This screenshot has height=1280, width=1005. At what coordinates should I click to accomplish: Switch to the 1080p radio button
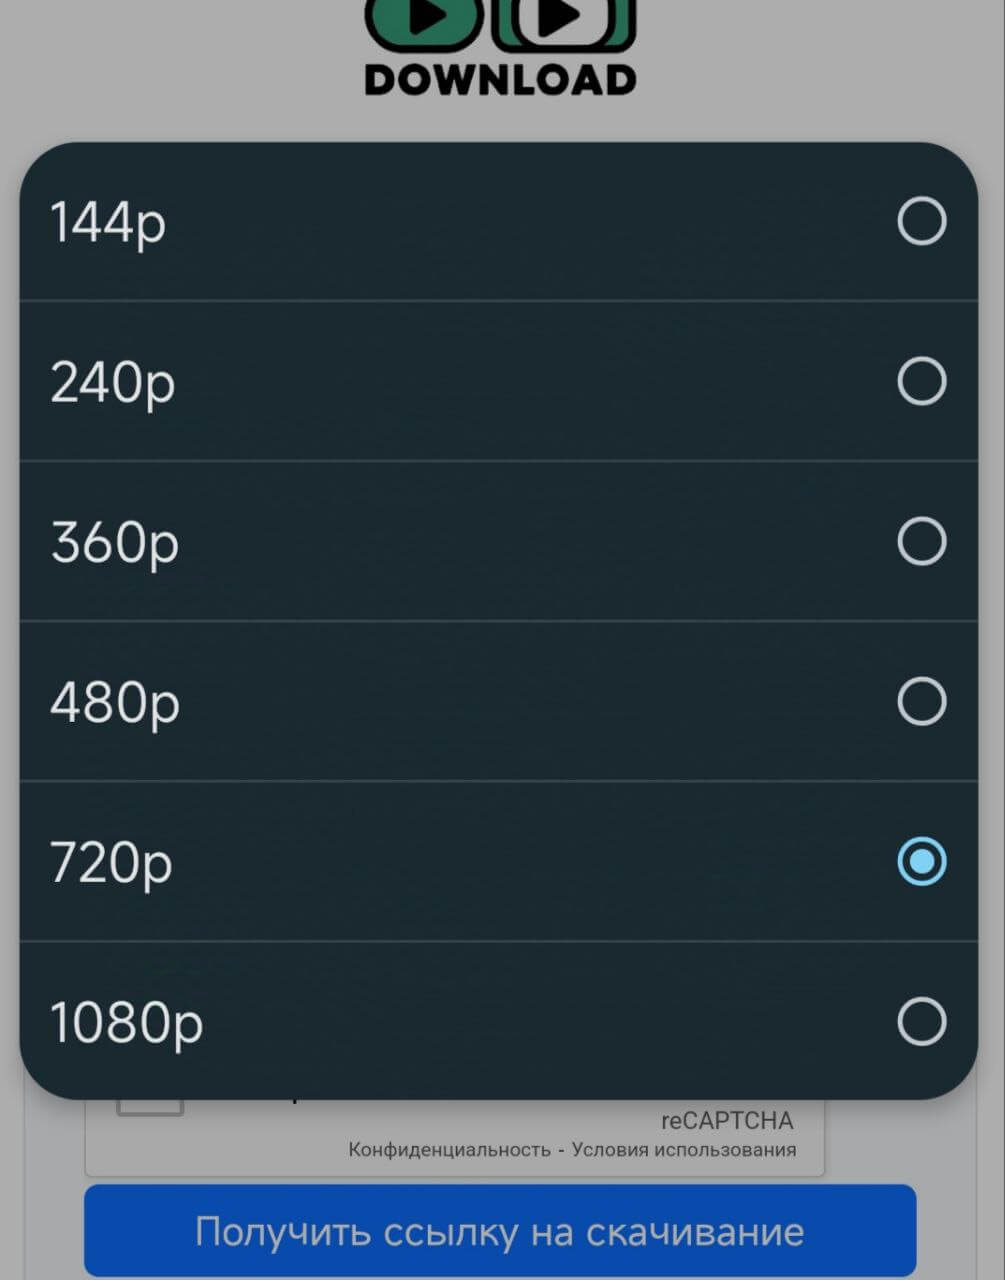click(921, 1021)
